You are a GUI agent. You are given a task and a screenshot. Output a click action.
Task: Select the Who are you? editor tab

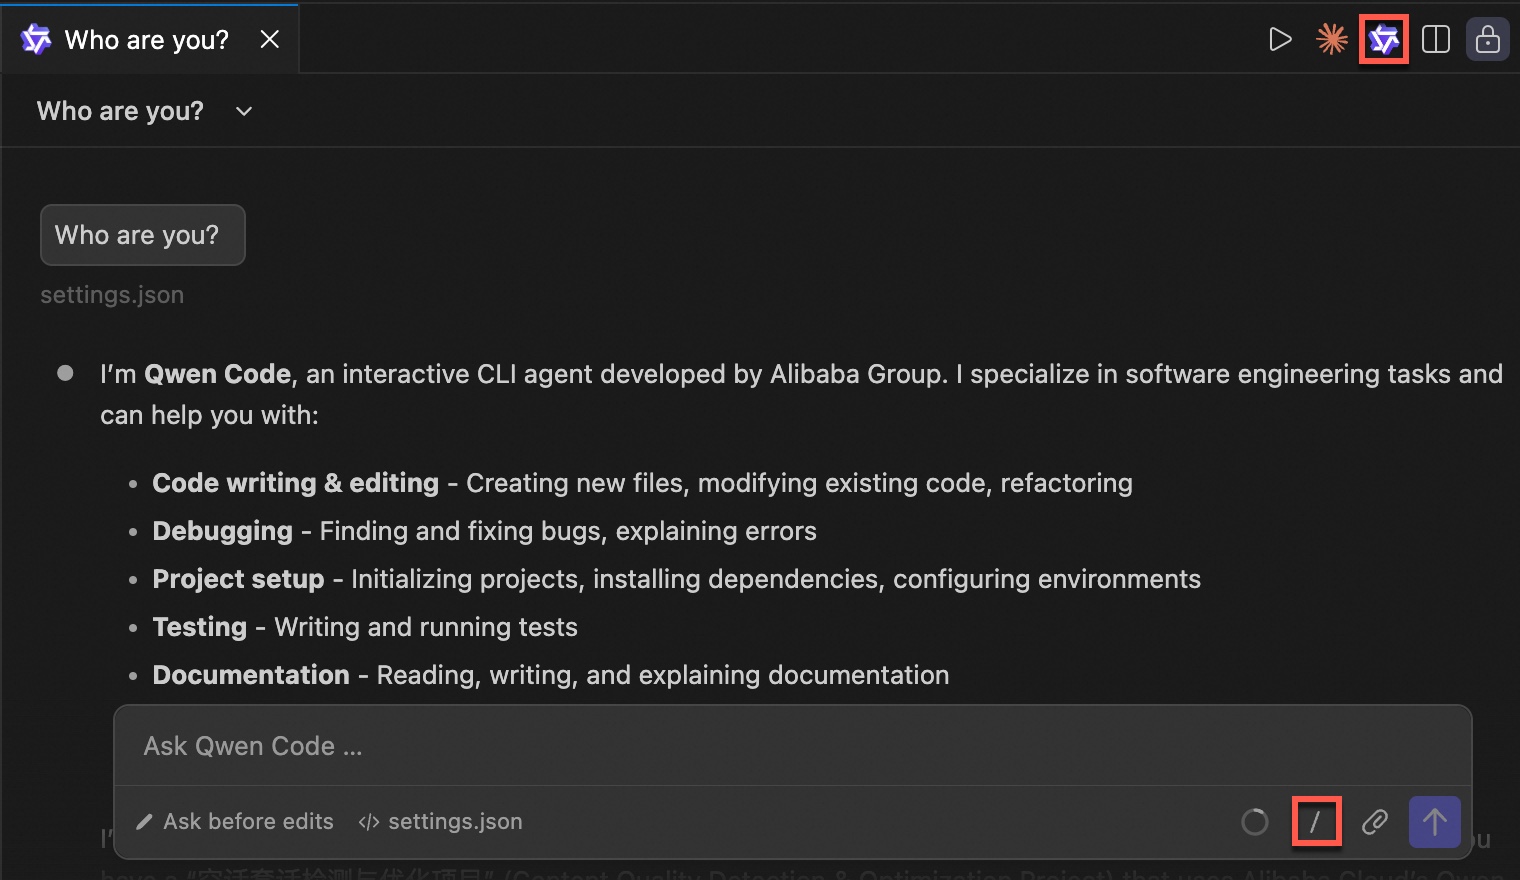coord(146,40)
